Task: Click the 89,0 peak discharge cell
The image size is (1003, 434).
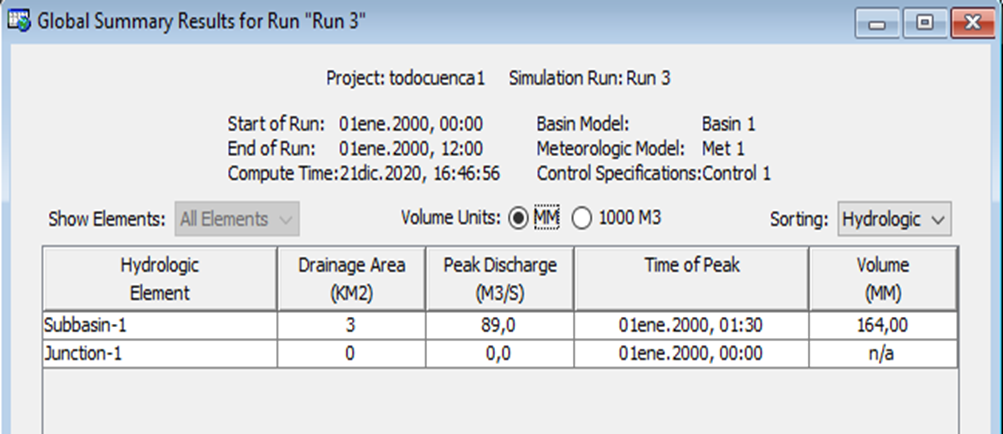Action: (500, 325)
